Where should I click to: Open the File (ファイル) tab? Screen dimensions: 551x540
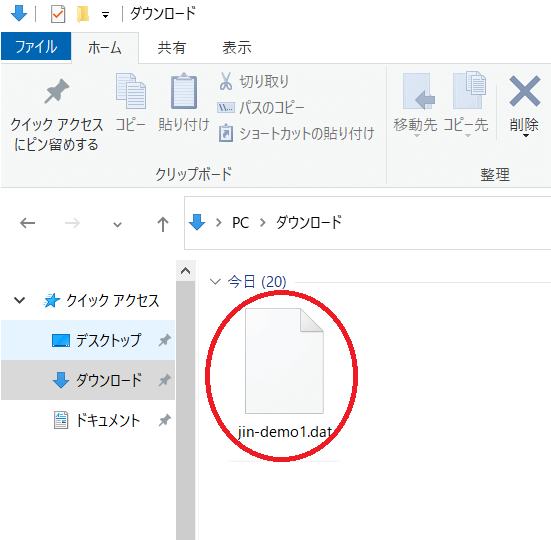click(x=36, y=46)
